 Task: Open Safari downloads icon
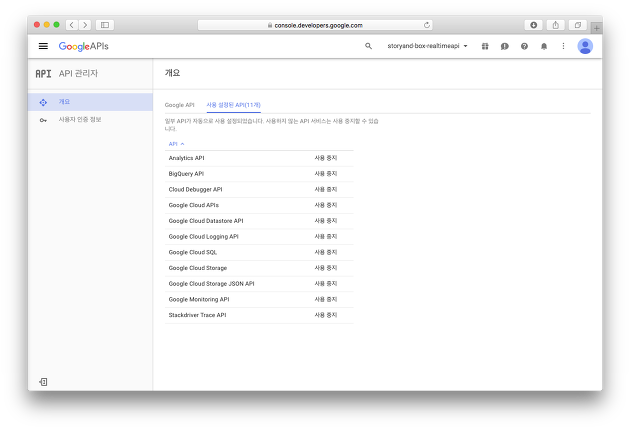pyautogui.click(x=534, y=25)
